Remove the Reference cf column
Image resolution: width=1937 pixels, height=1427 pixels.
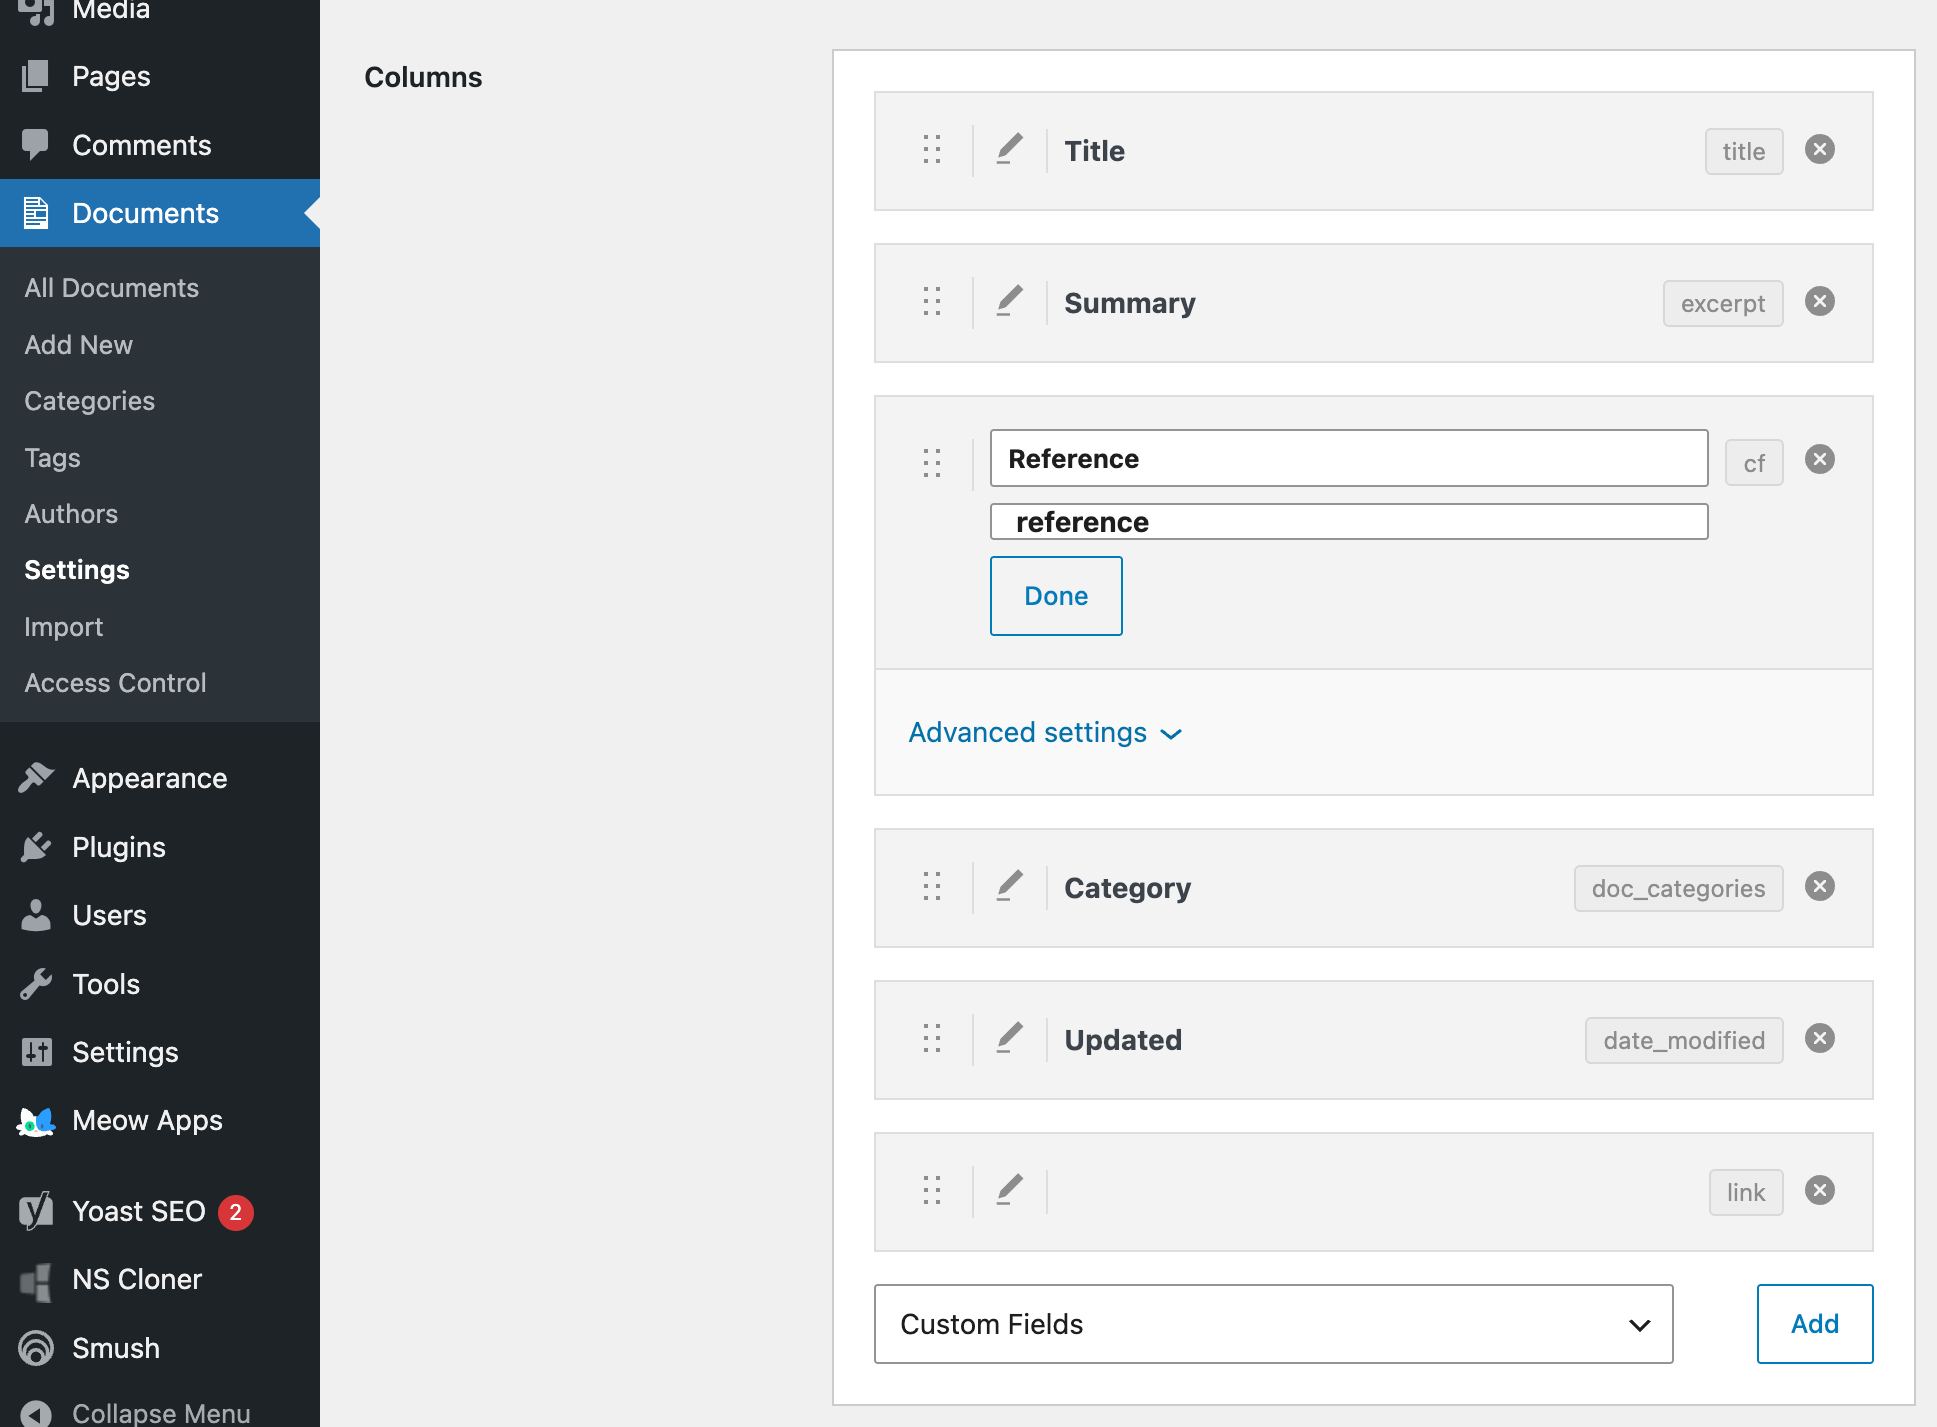(1819, 459)
